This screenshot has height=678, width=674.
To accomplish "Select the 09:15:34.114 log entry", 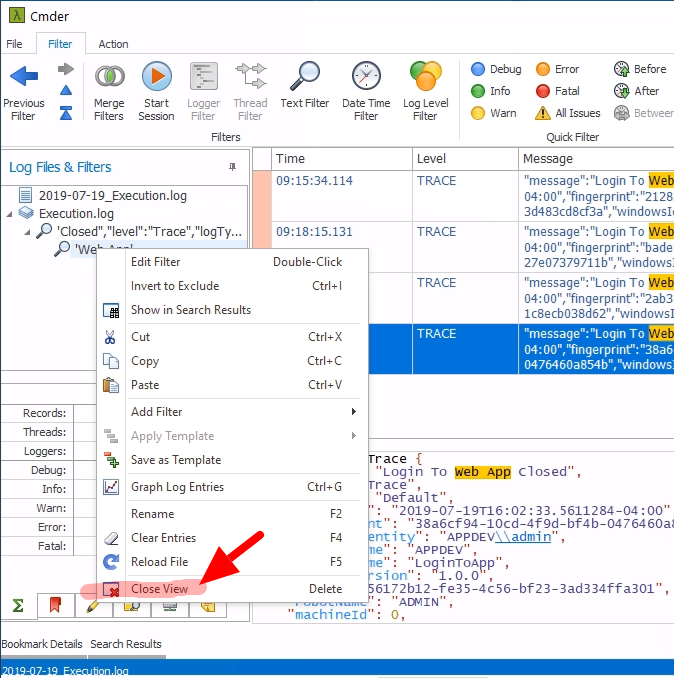I will 314,181.
